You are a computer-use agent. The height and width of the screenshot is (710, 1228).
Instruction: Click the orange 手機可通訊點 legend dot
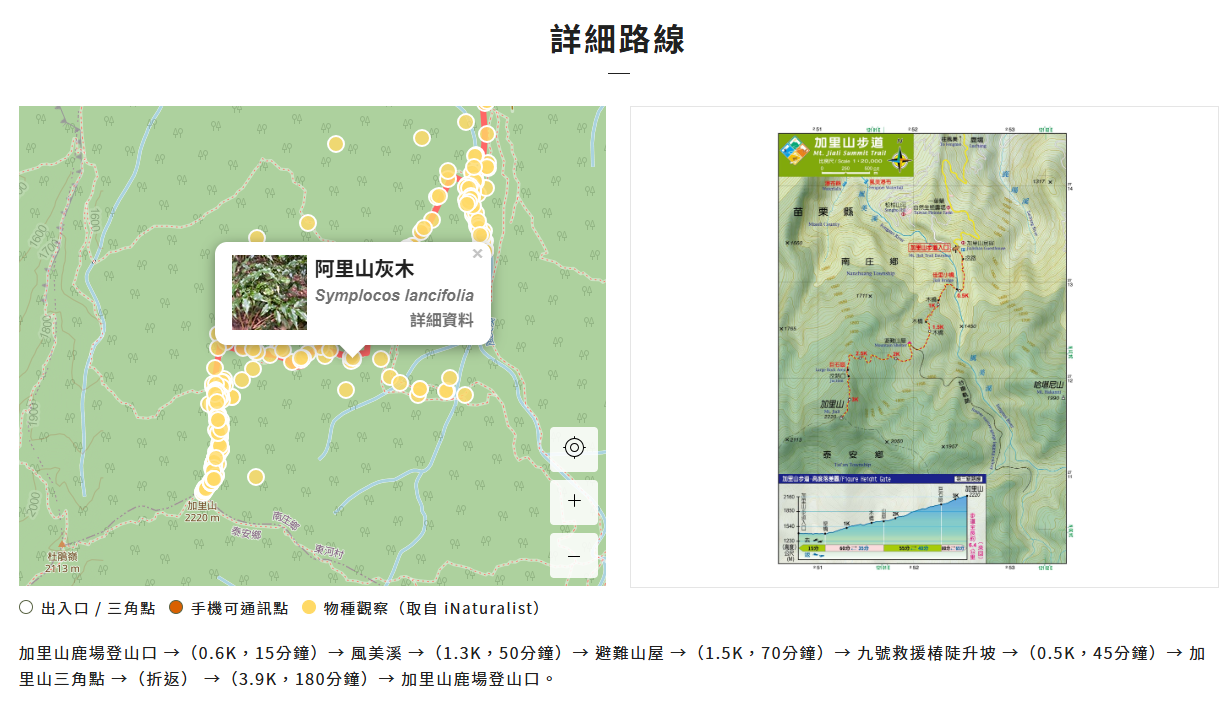click(x=176, y=608)
